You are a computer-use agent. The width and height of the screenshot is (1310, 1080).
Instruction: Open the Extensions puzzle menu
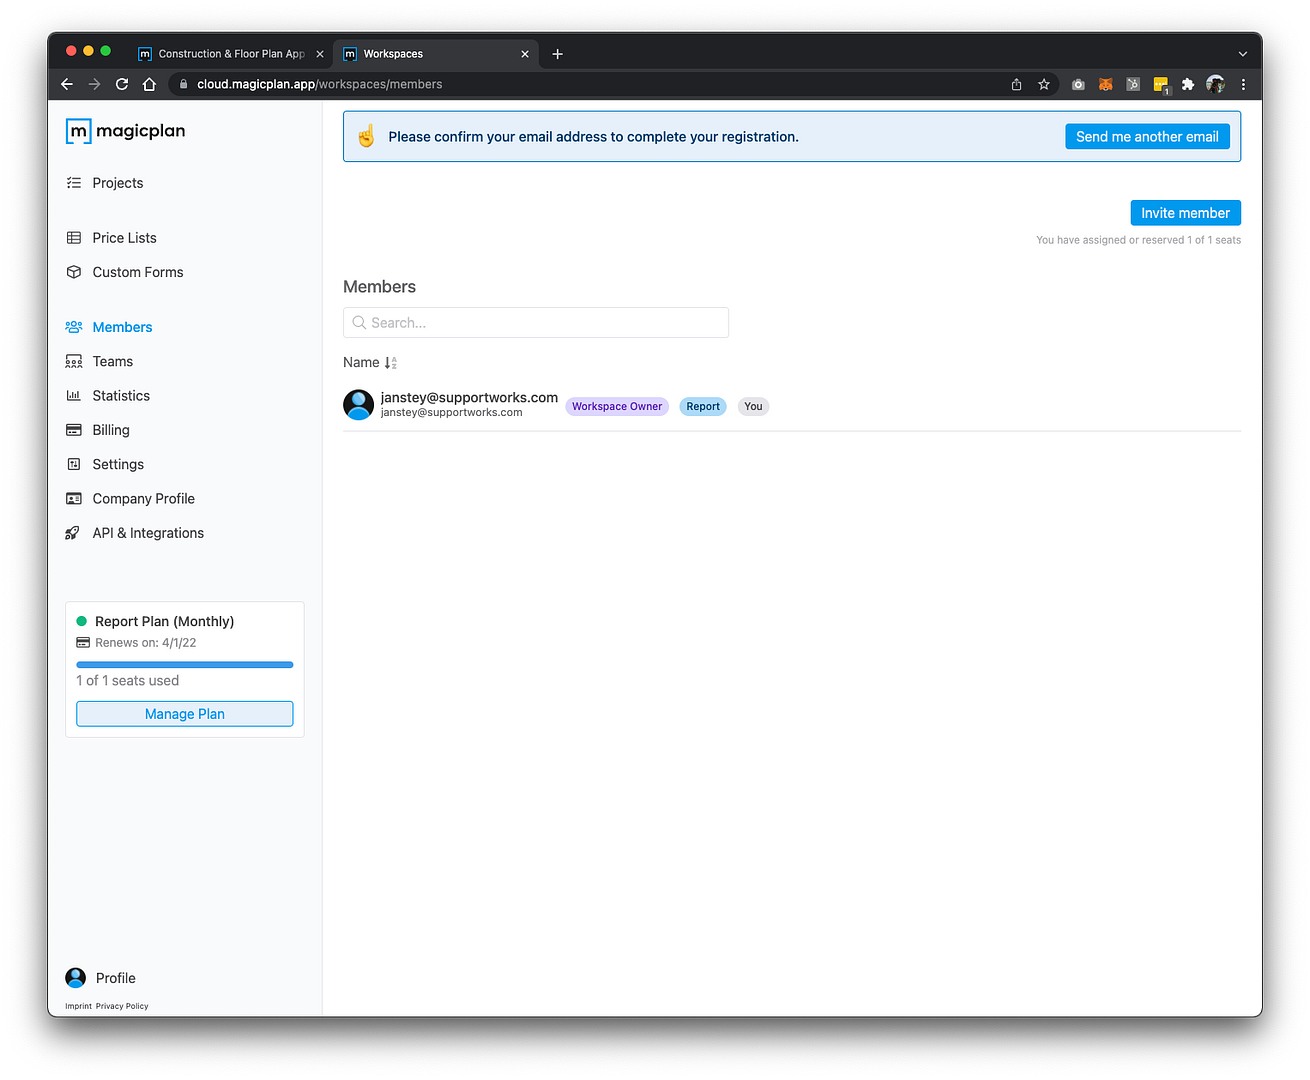(x=1188, y=84)
